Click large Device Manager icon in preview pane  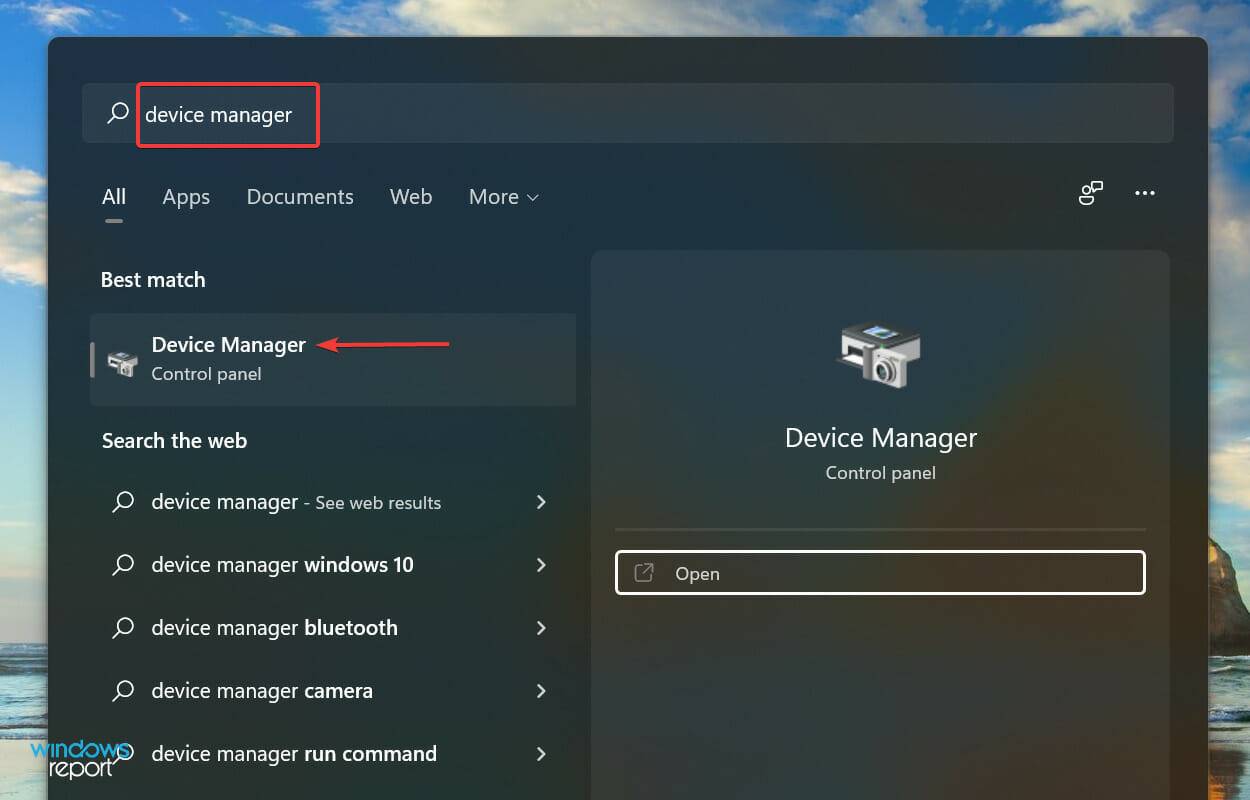[879, 354]
